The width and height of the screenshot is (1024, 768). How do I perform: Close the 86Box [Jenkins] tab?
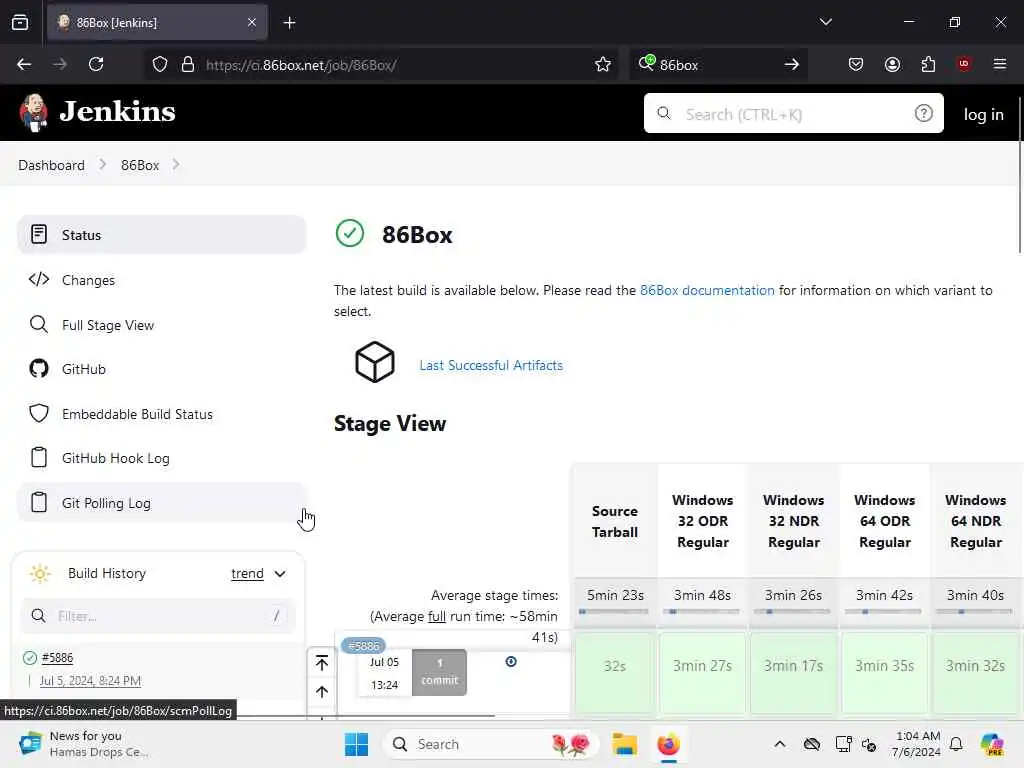coord(252,23)
